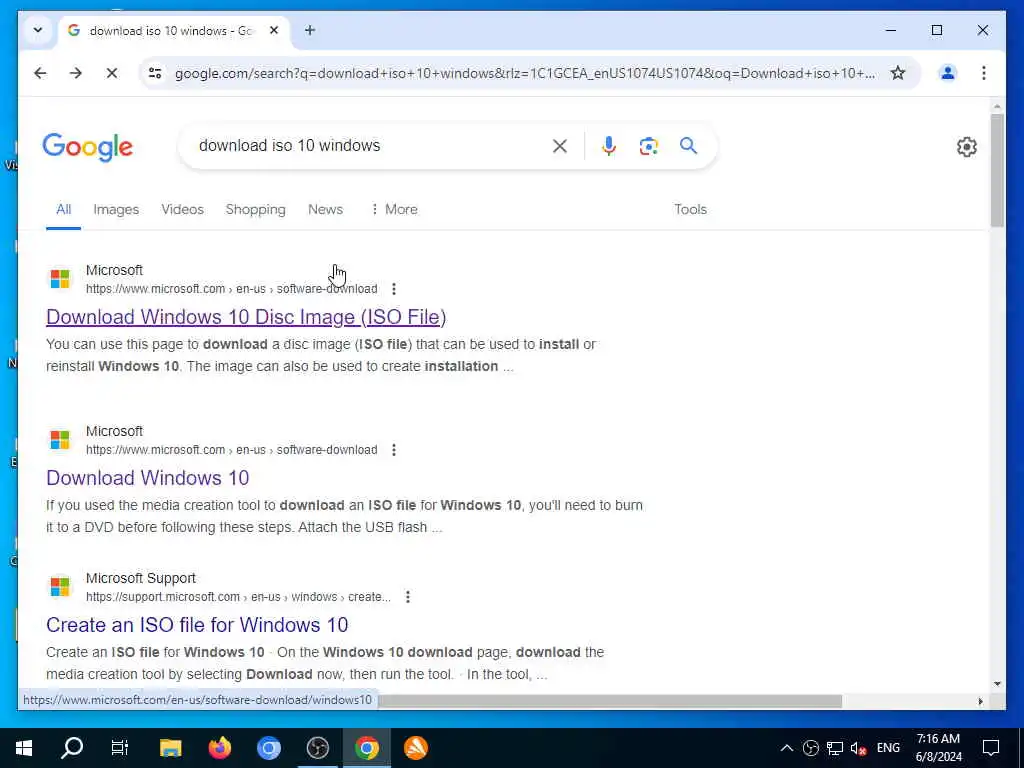Viewport: 1024px width, 768px height.
Task: Select the Google Chrome taskbar icon
Action: point(366,748)
